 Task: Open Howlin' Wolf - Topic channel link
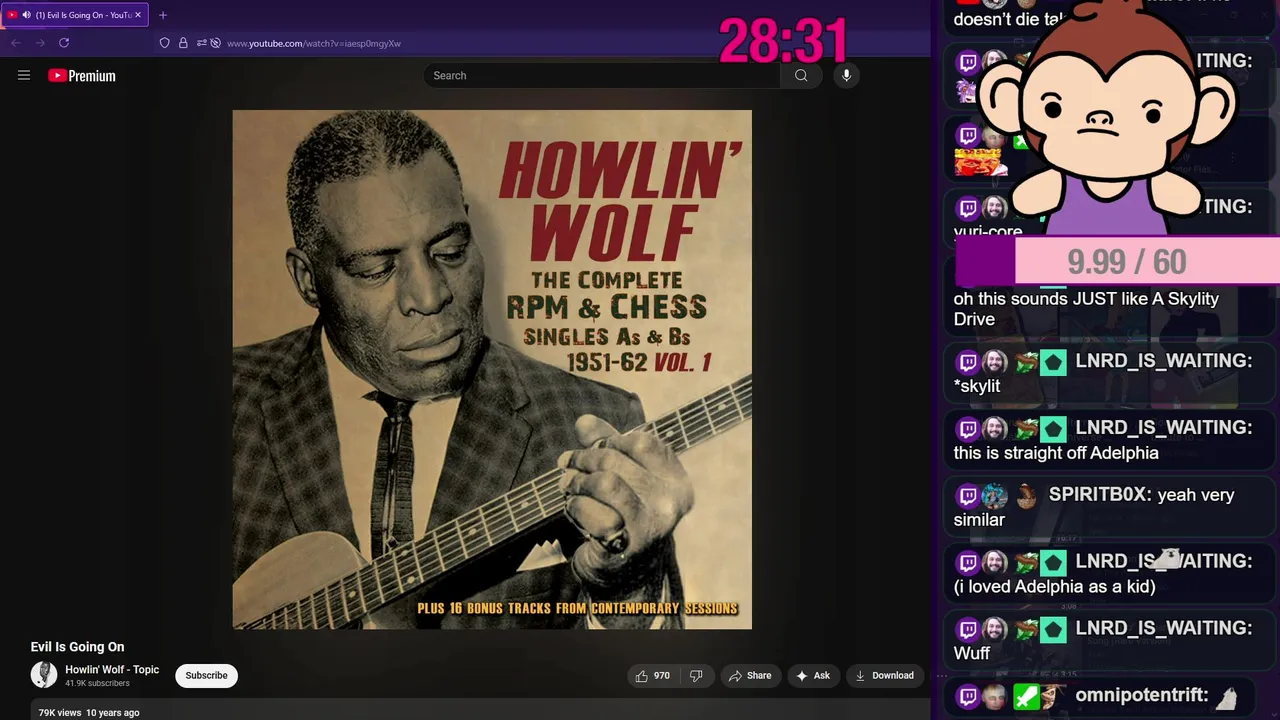112,670
